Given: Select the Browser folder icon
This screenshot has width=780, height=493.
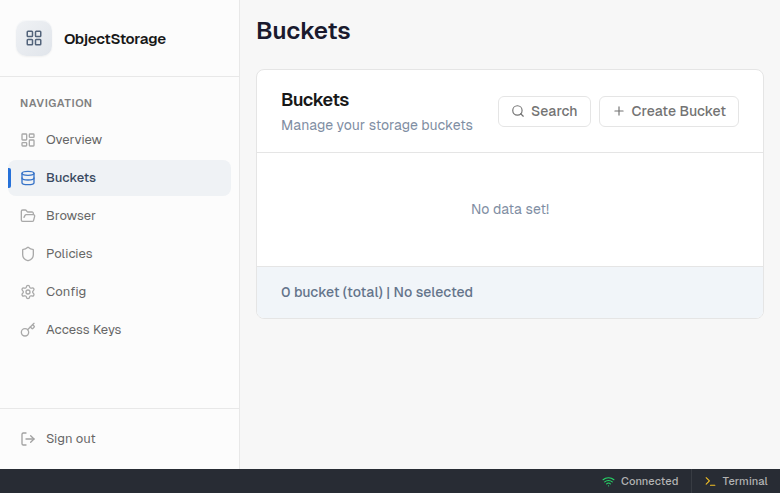Looking at the screenshot, I should pyautogui.click(x=28, y=216).
